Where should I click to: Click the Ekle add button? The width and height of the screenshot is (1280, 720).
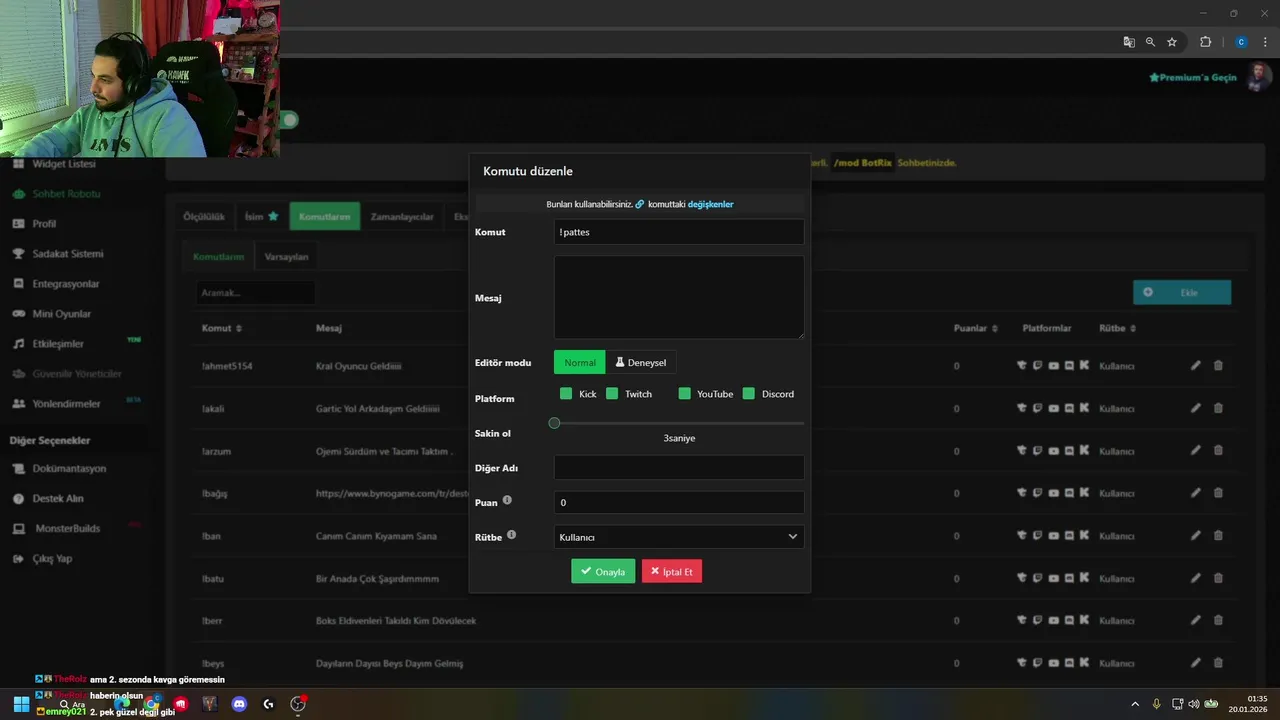pyautogui.click(x=1182, y=292)
